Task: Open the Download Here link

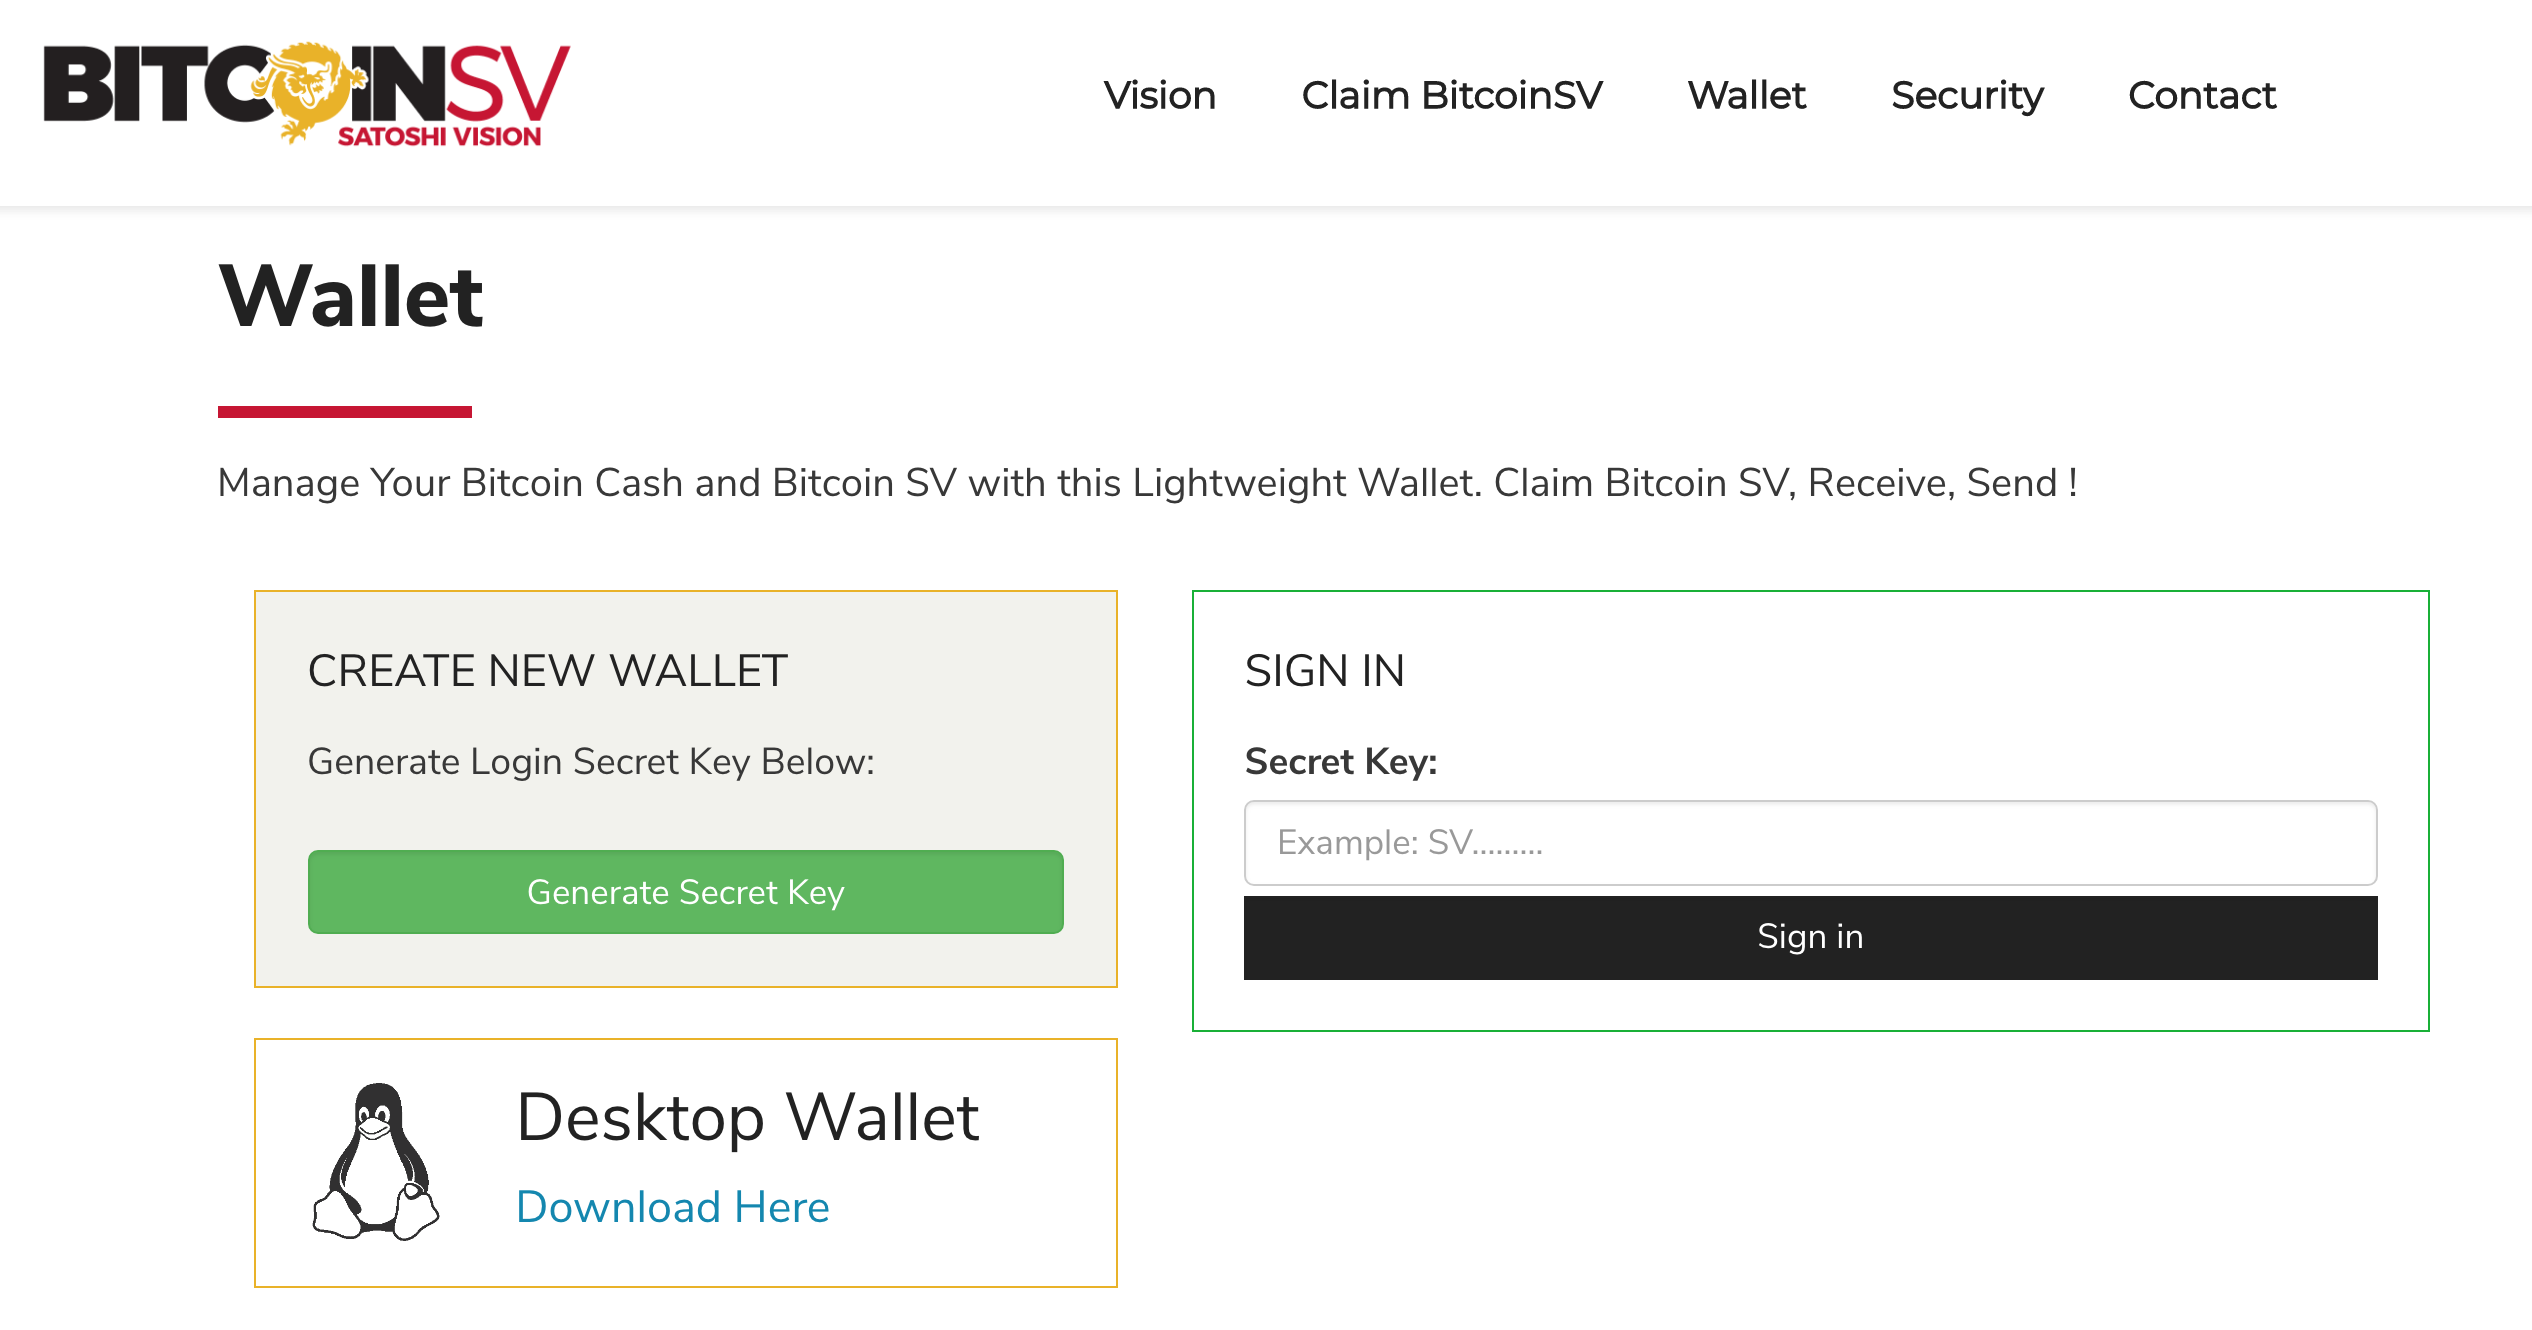Action: point(673,1207)
